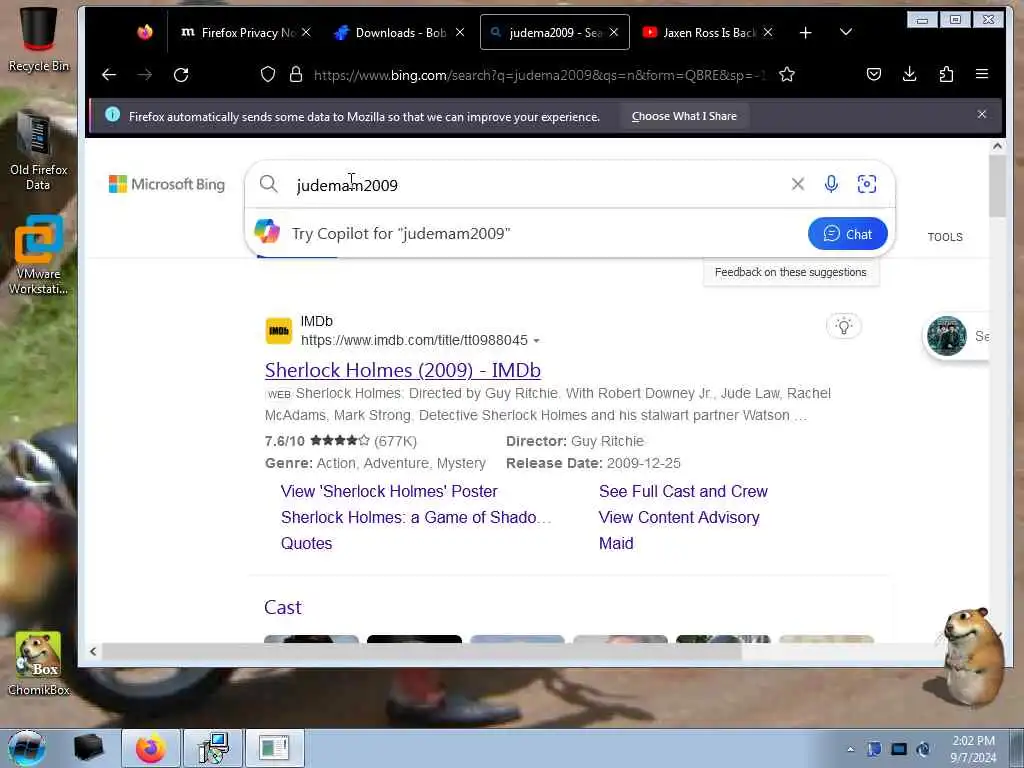Click Microsoft Bing logo

point(167,184)
